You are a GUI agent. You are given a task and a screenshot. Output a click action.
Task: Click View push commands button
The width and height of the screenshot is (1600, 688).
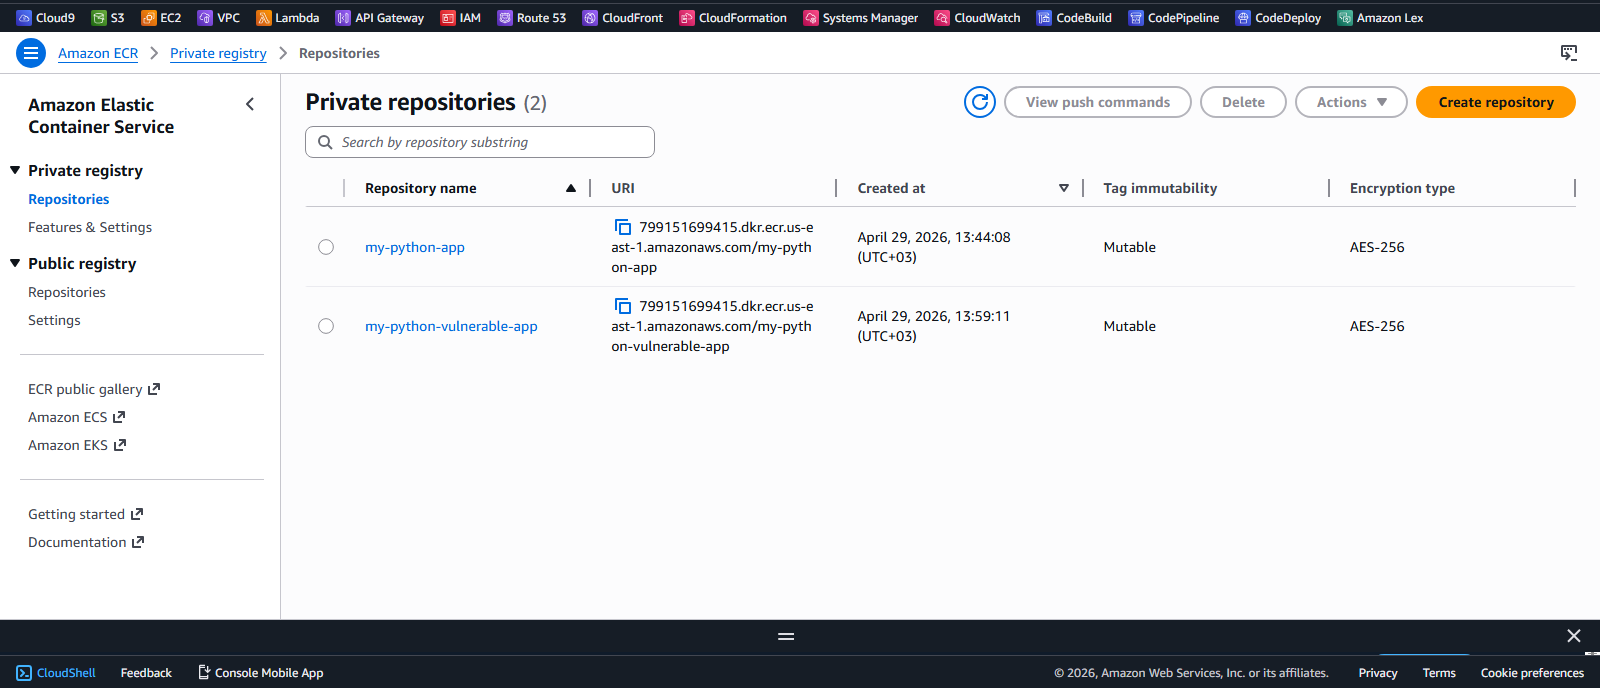pyautogui.click(x=1098, y=102)
